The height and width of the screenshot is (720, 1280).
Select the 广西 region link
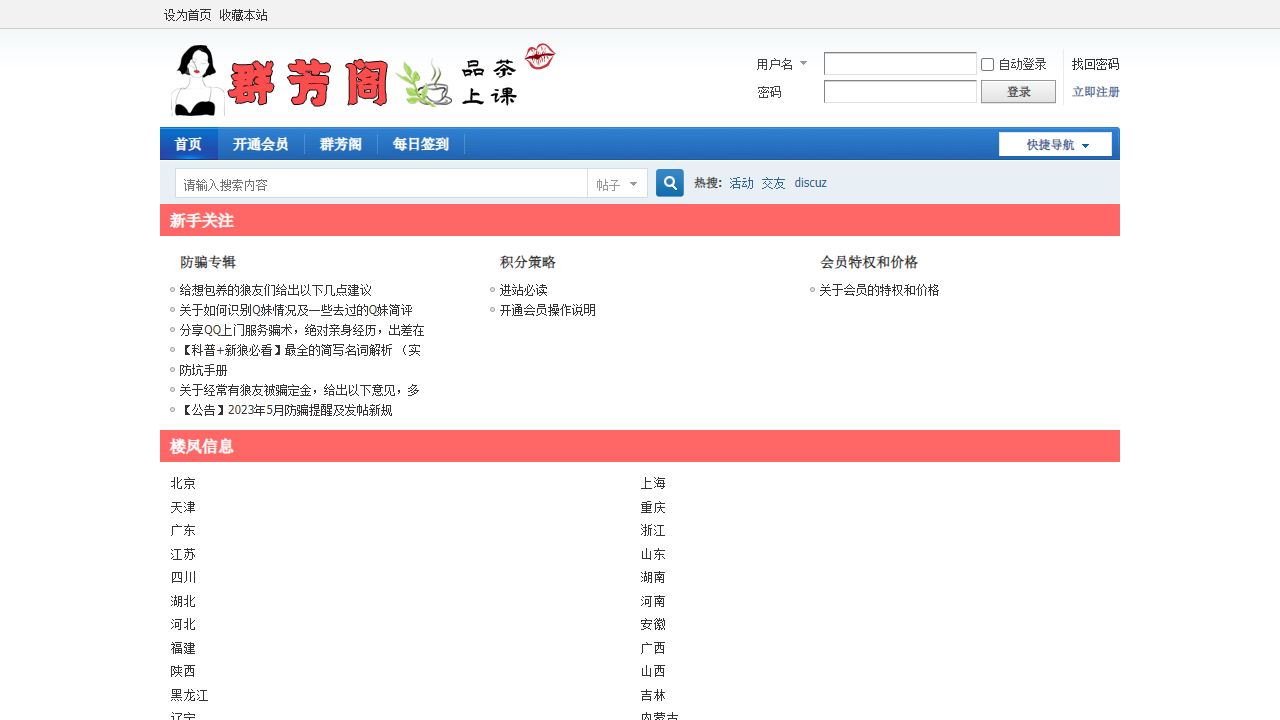pos(653,648)
